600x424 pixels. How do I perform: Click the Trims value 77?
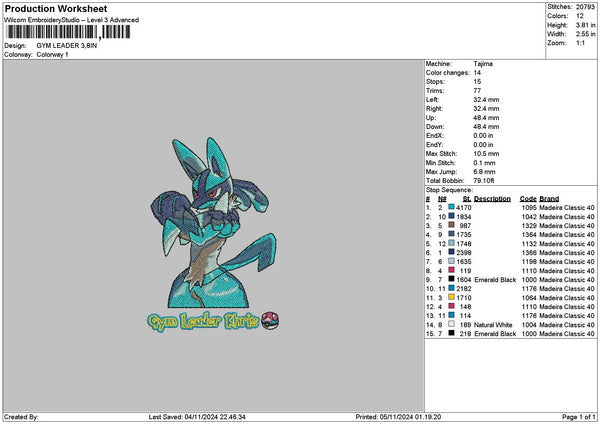point(477,91)
